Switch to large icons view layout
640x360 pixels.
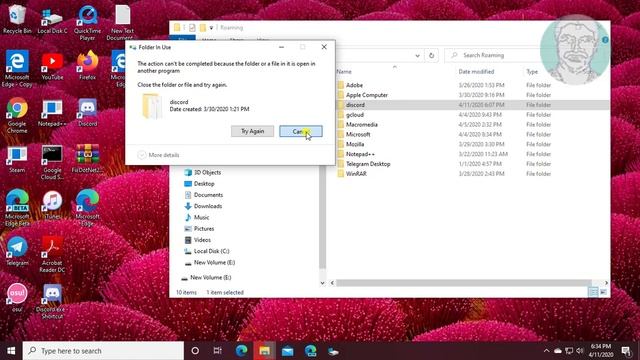[x=603, y=292]
